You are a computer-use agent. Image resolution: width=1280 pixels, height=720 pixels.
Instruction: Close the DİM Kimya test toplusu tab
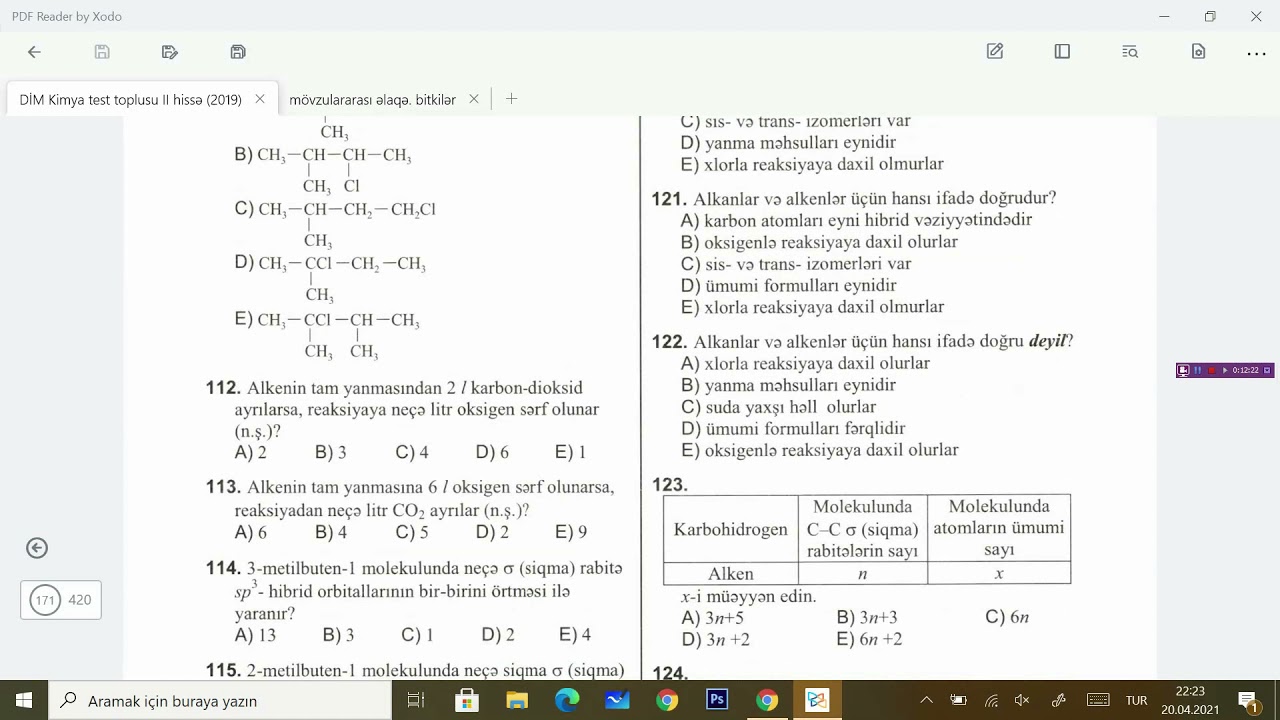click(260, 99)
